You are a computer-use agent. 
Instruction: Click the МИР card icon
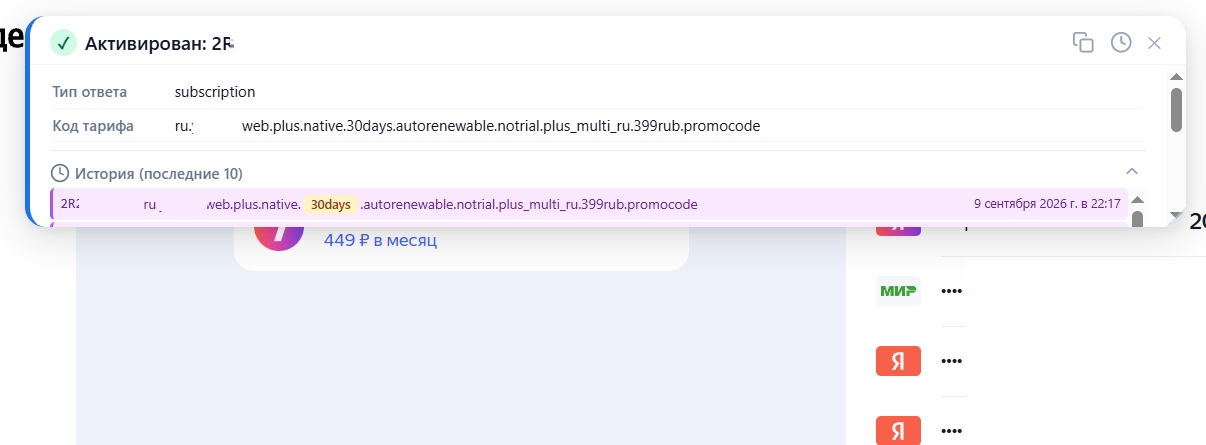click(898, 291)
